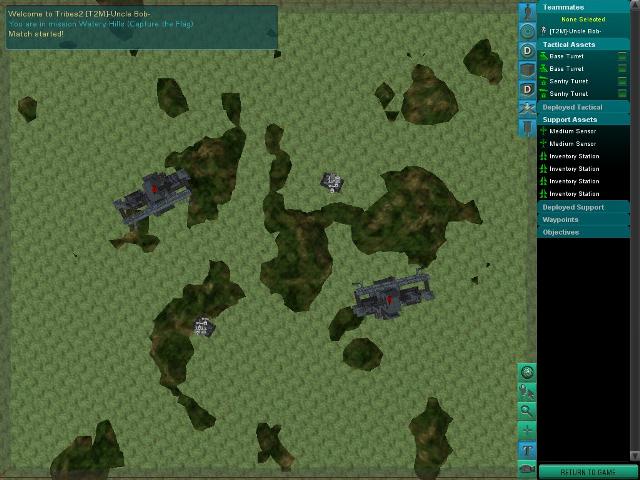Viewport: 640px width, 480px height.
Task: Select the two-figures move tool icon
Action: (x=527, y=392)
